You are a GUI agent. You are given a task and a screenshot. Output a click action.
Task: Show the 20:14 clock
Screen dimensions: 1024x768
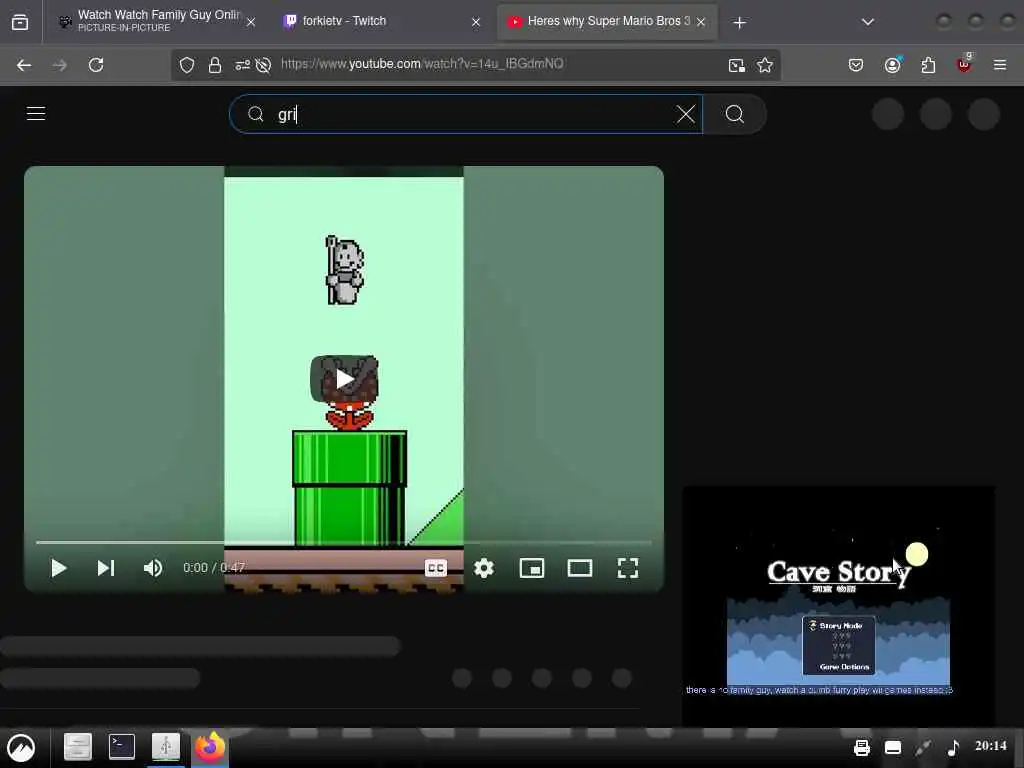coord(991,746)
